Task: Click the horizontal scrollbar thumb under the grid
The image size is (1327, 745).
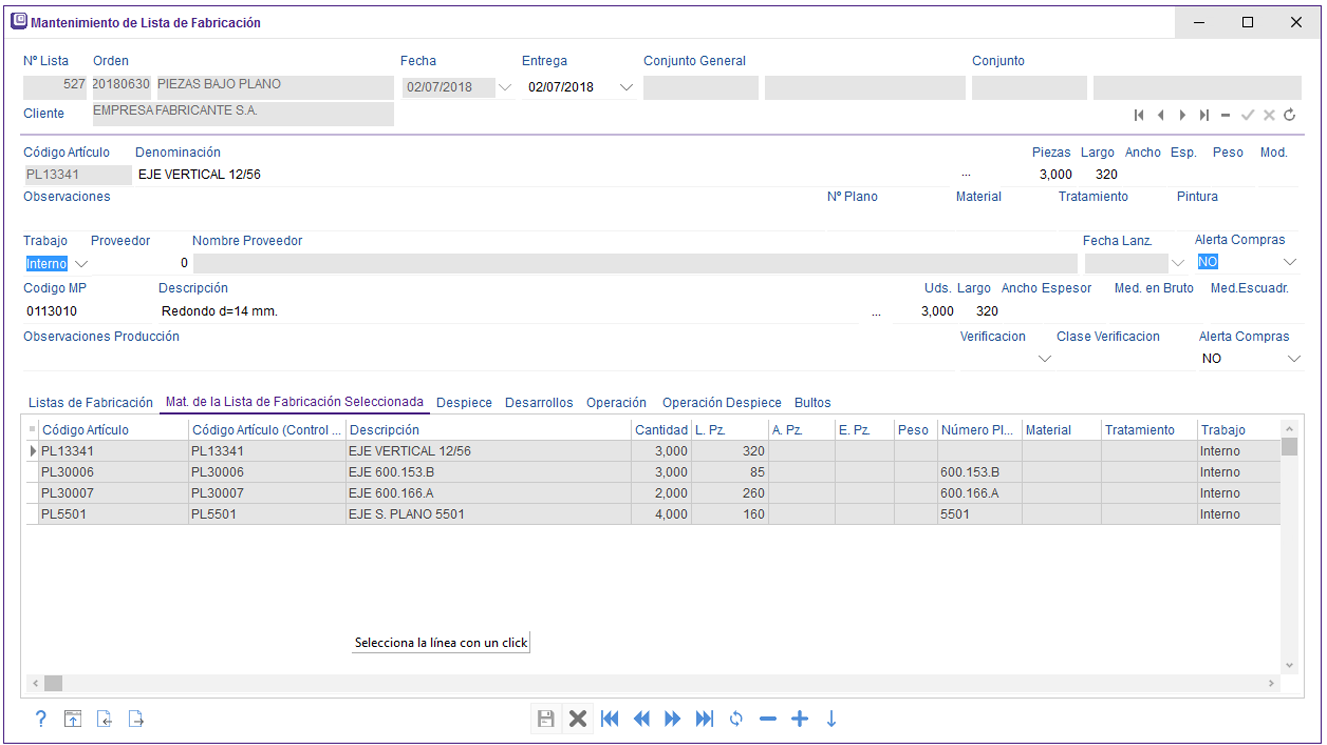Action: pos(53,683)
